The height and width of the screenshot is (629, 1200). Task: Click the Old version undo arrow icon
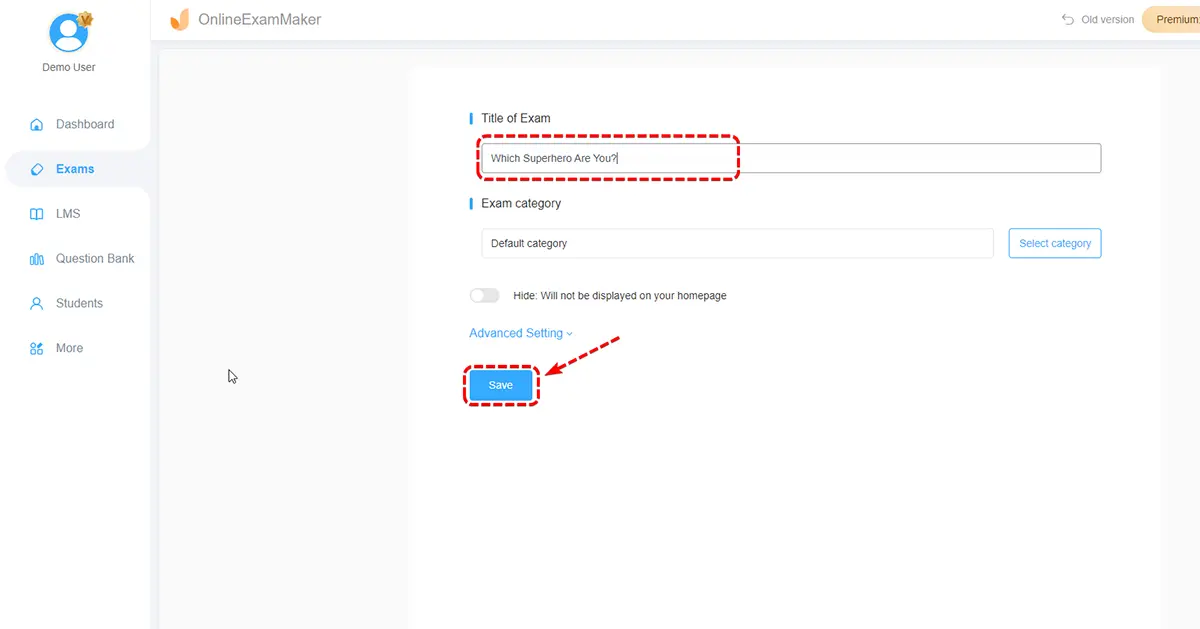[x=1068, y=19]
